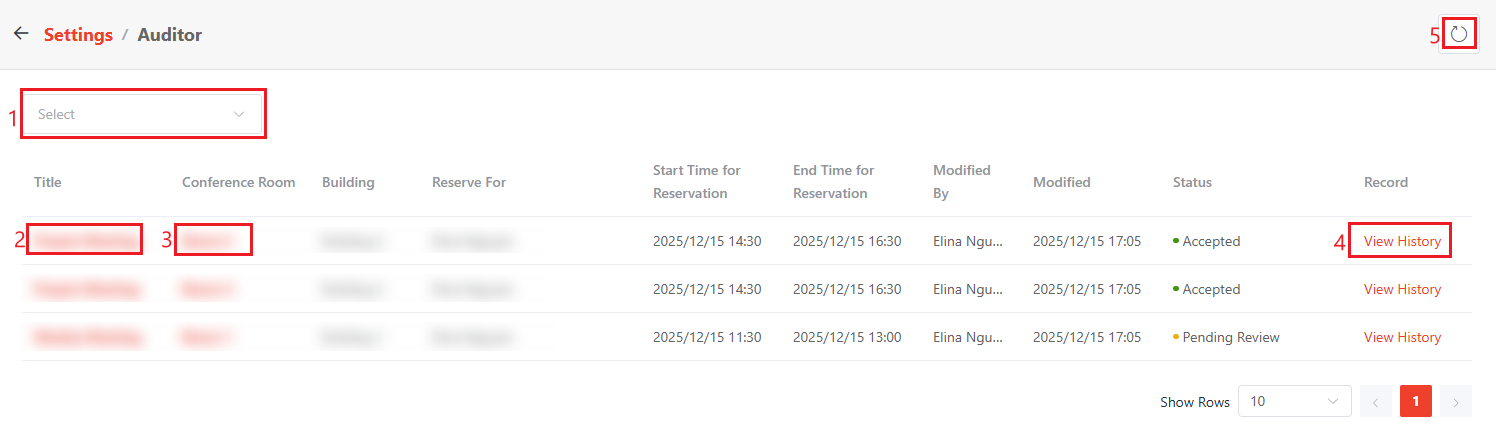Open the second row's title link
Image resolution: width=1496 pixels, height=429 pixels.
tap(85, 289)
